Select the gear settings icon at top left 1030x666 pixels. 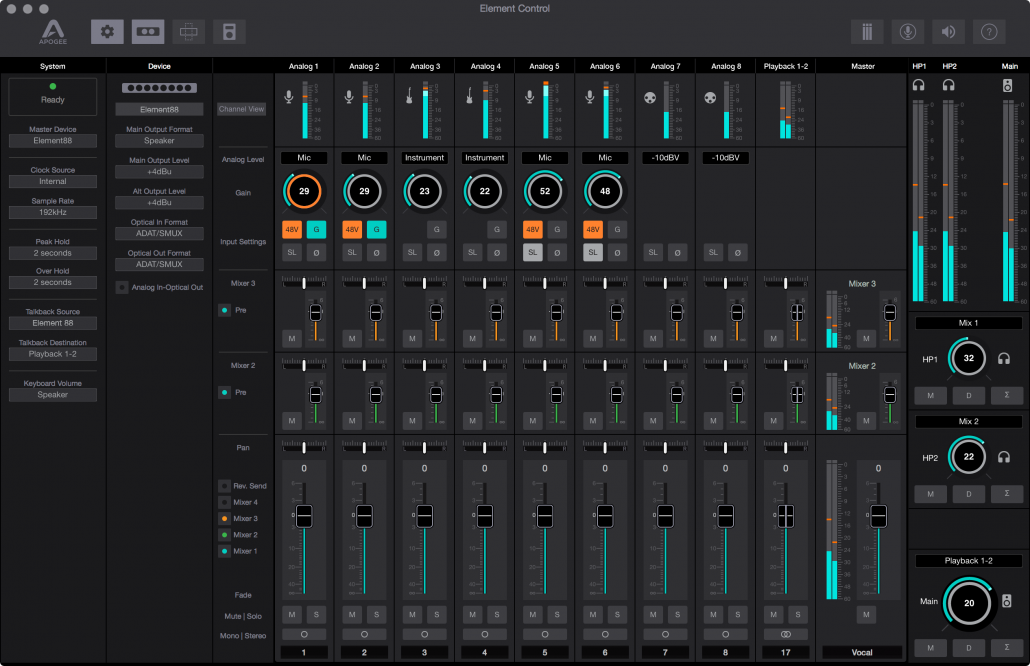point(106,31)
